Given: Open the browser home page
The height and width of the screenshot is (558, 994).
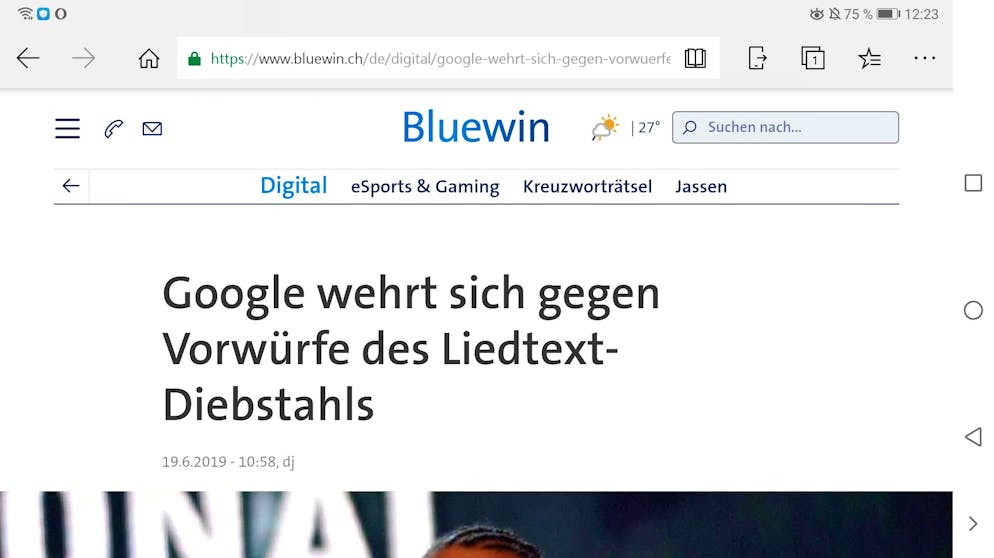Looking at the screenshot, I should [x=149, y=58].
